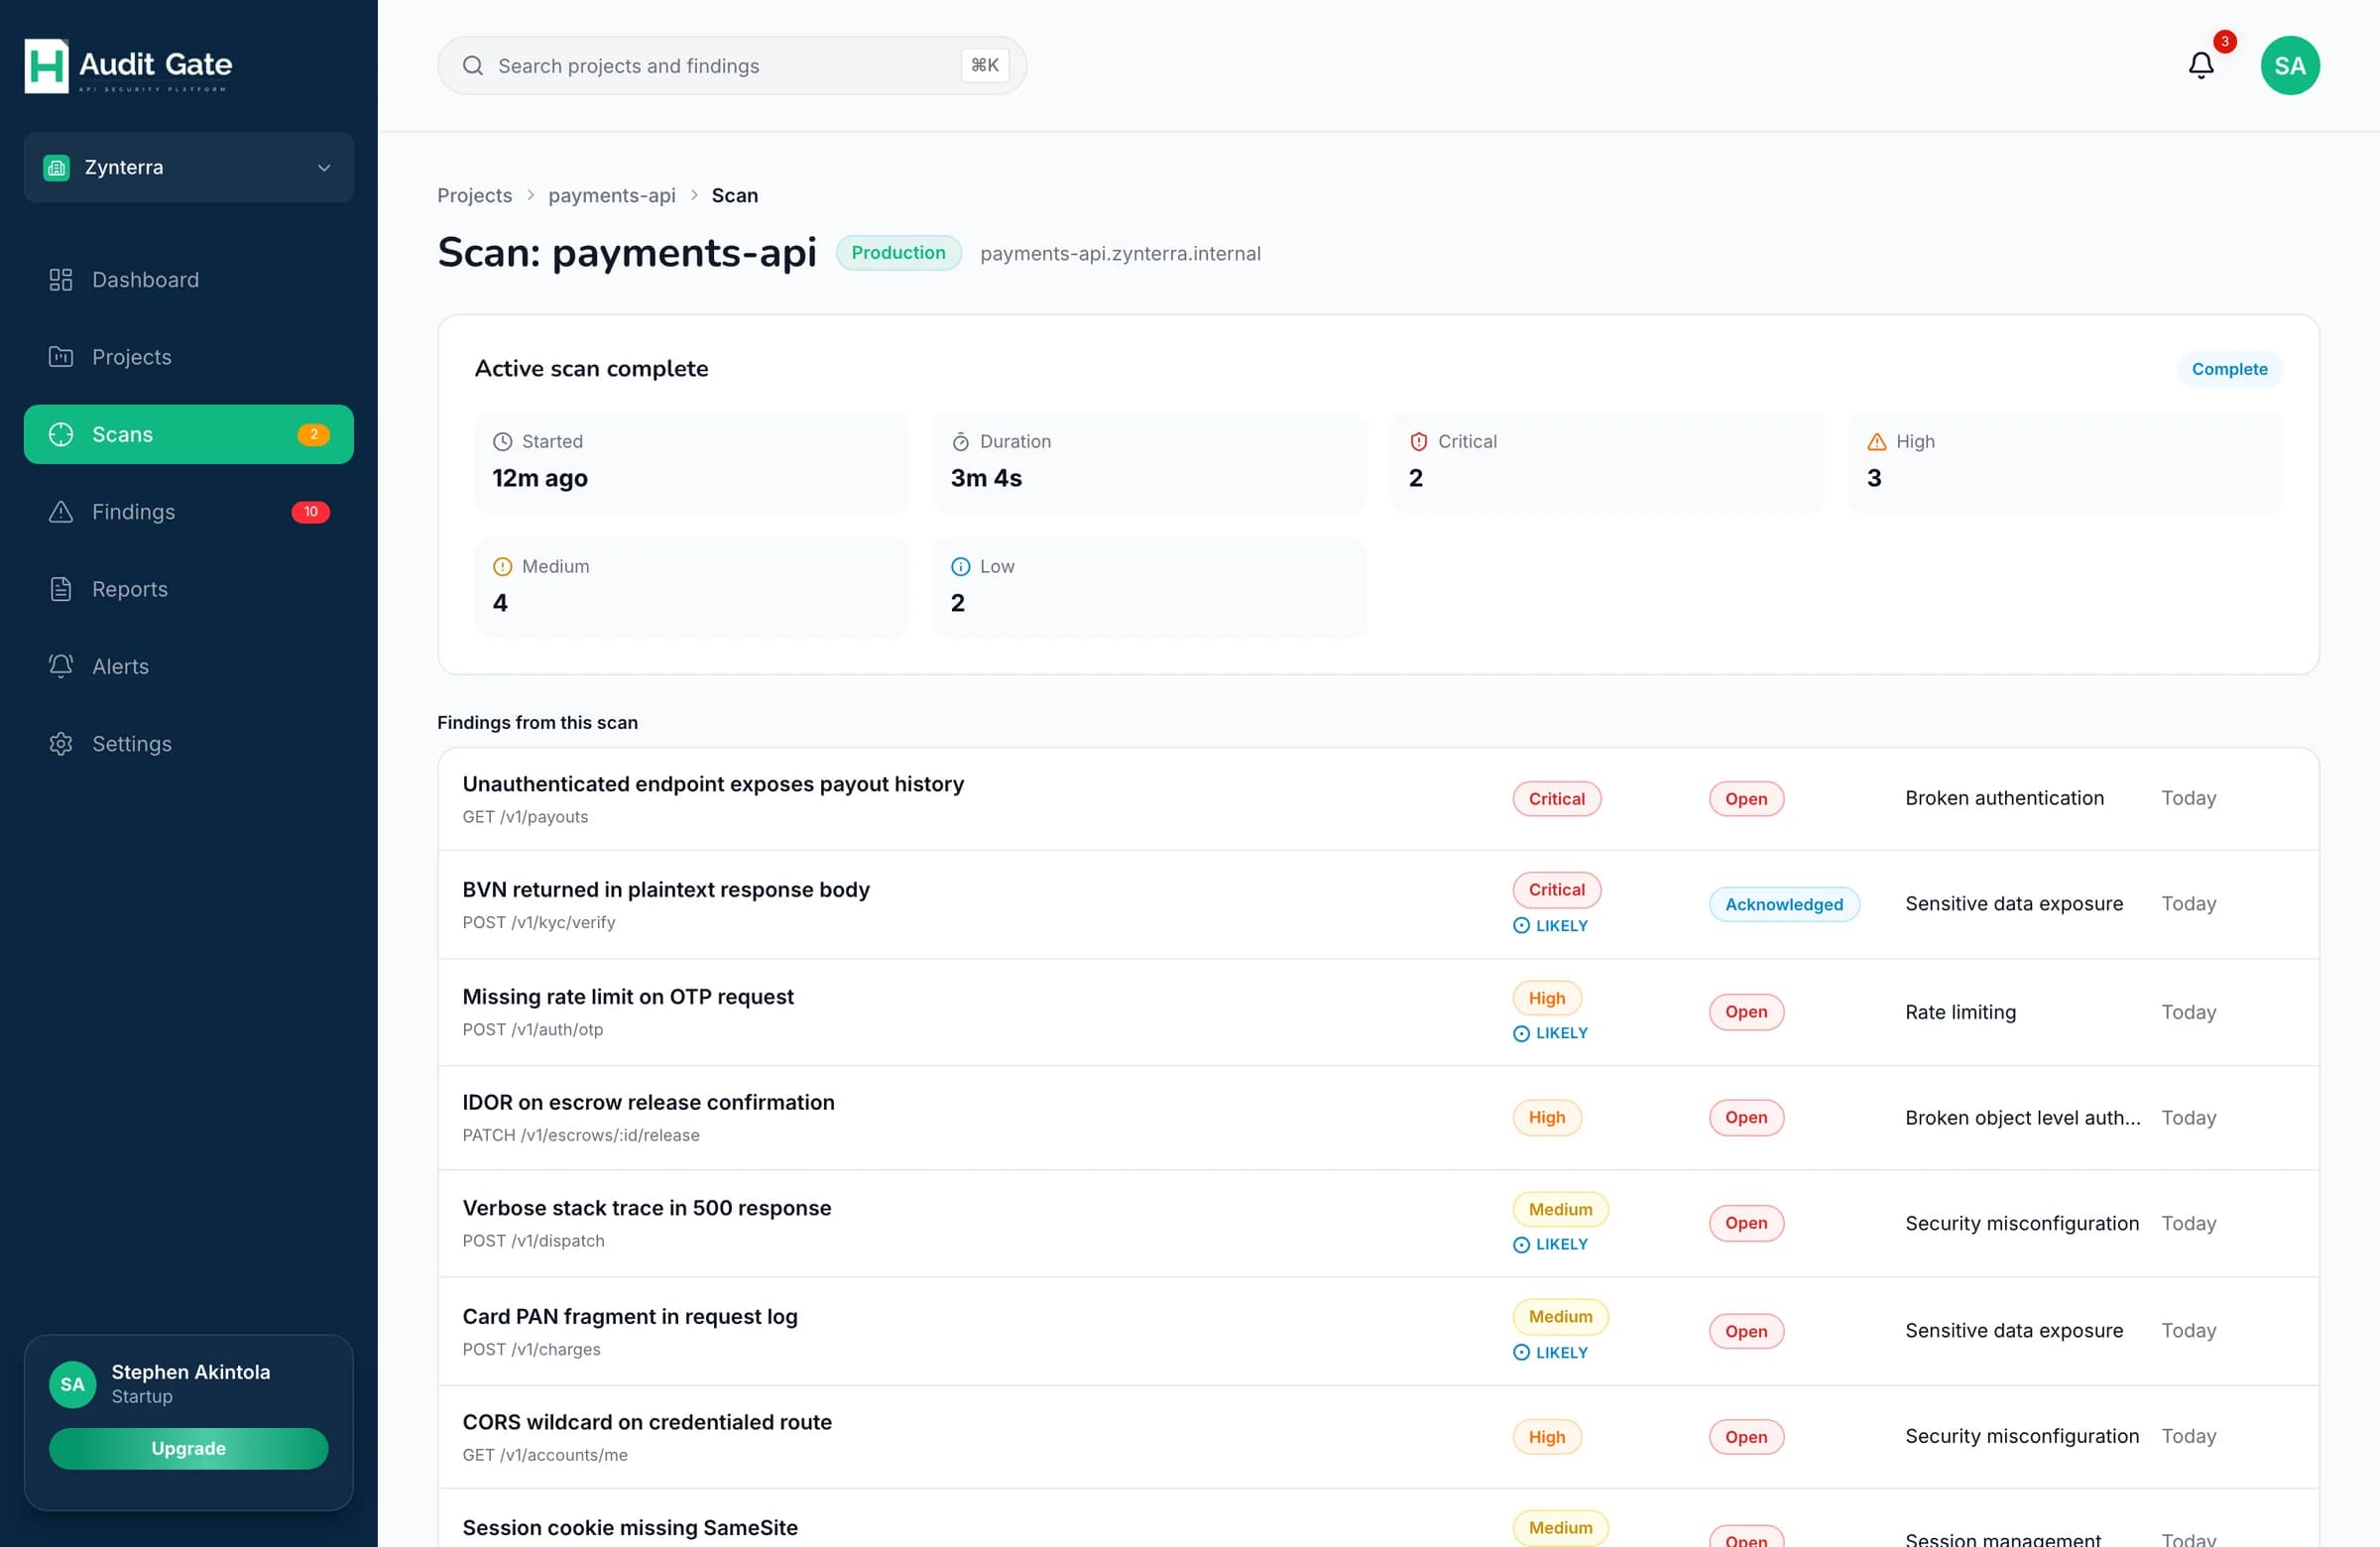
Task: Click the Dashboard grid icon
Action: (x=61, y=280)
